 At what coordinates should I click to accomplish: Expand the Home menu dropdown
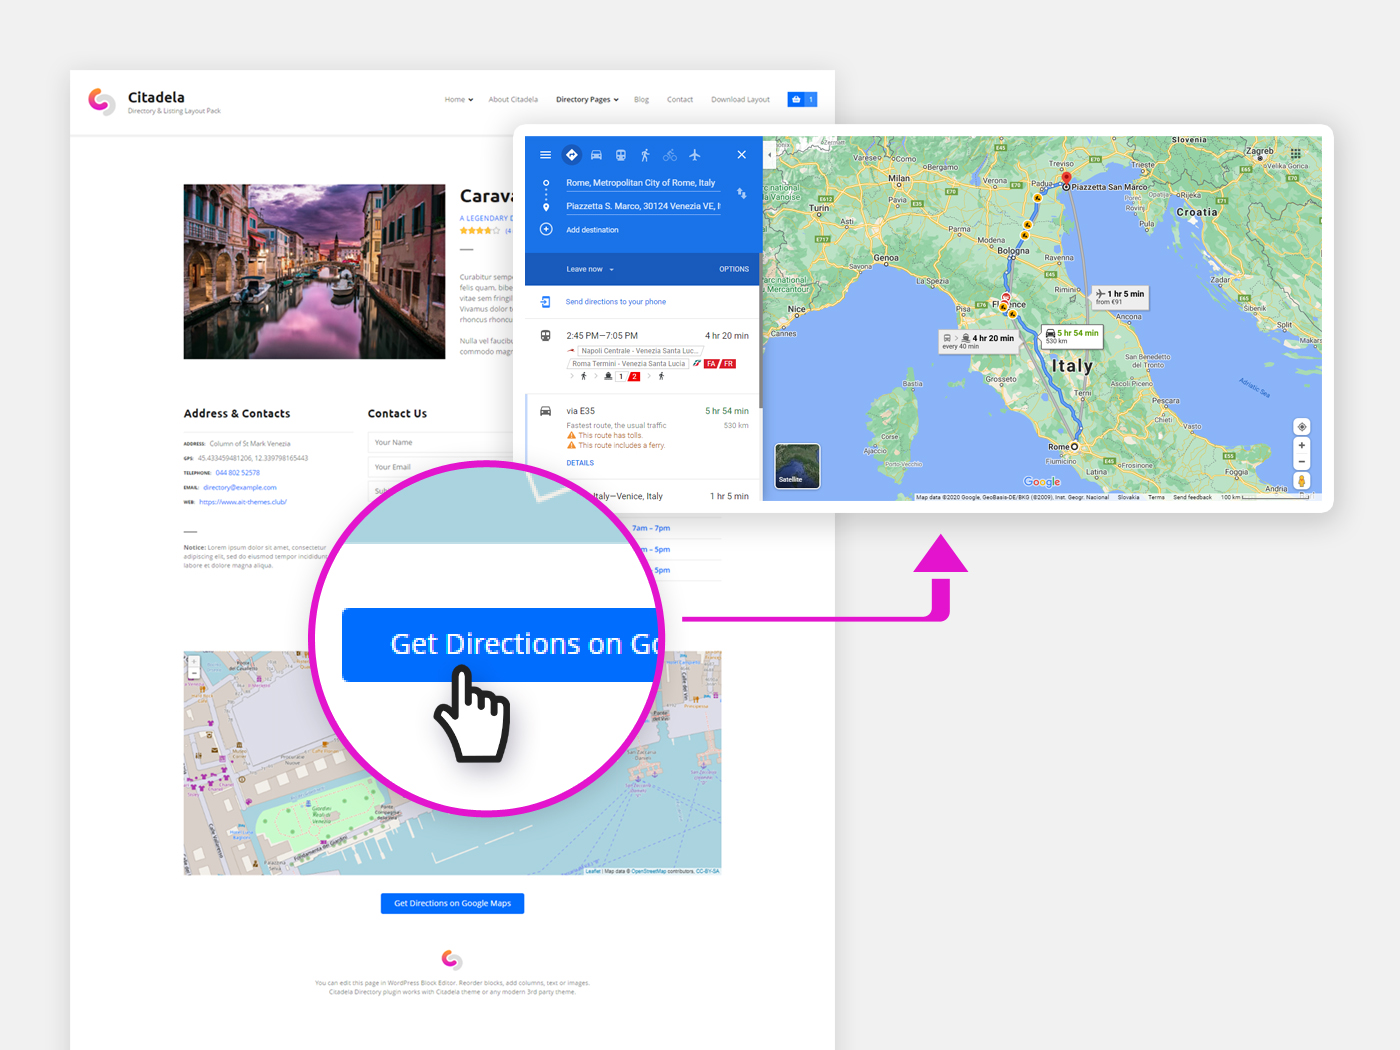point(459,100)
